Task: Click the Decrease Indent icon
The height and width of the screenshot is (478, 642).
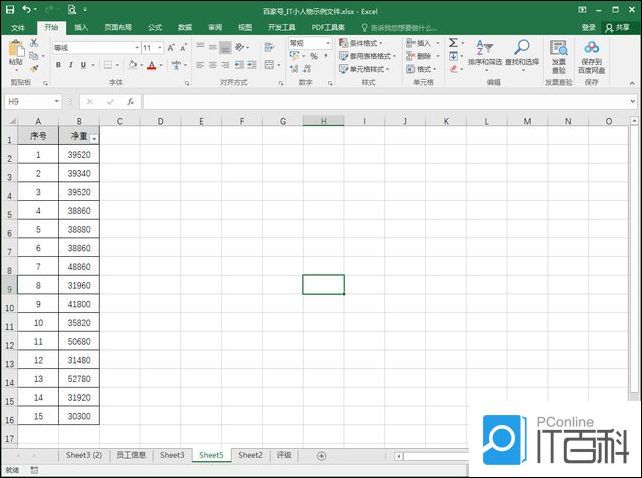Action: 240,65
